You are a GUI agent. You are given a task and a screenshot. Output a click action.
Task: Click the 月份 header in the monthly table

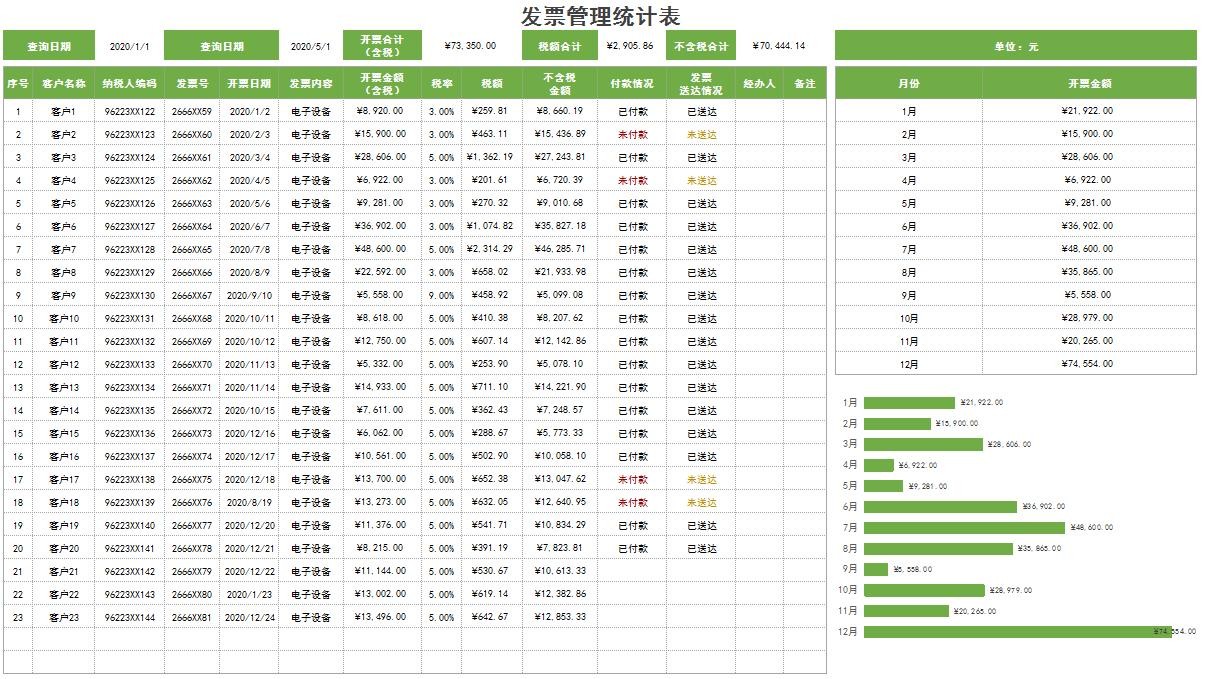(x=908, y=84)
